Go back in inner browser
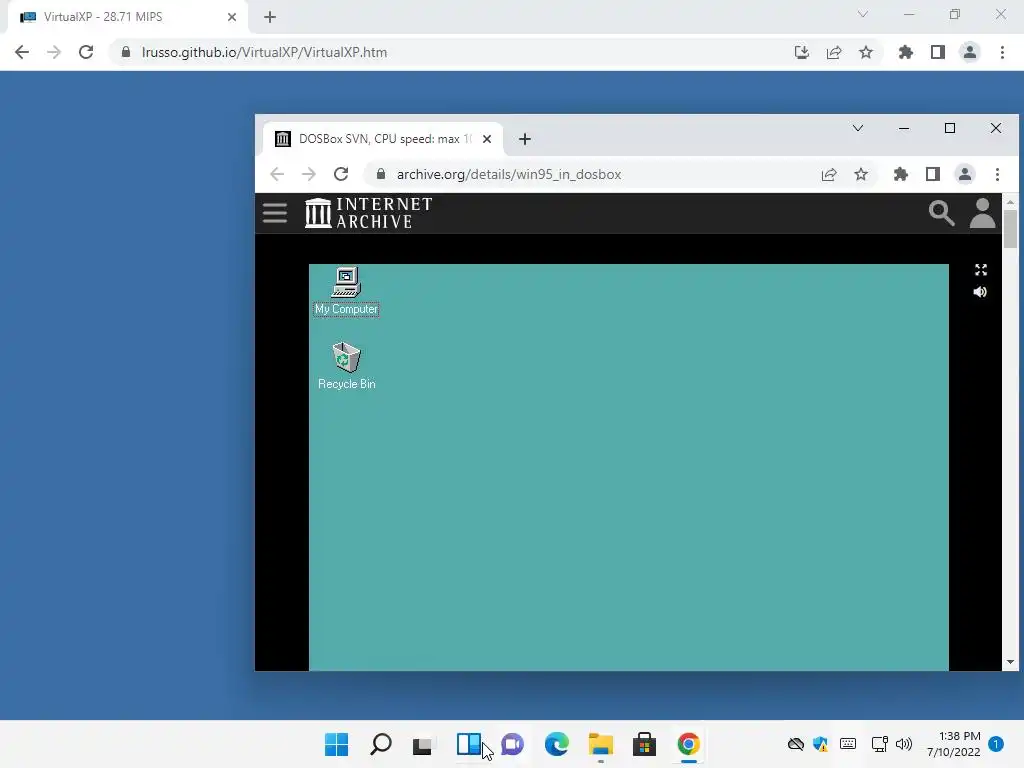 tap(277, 174)
